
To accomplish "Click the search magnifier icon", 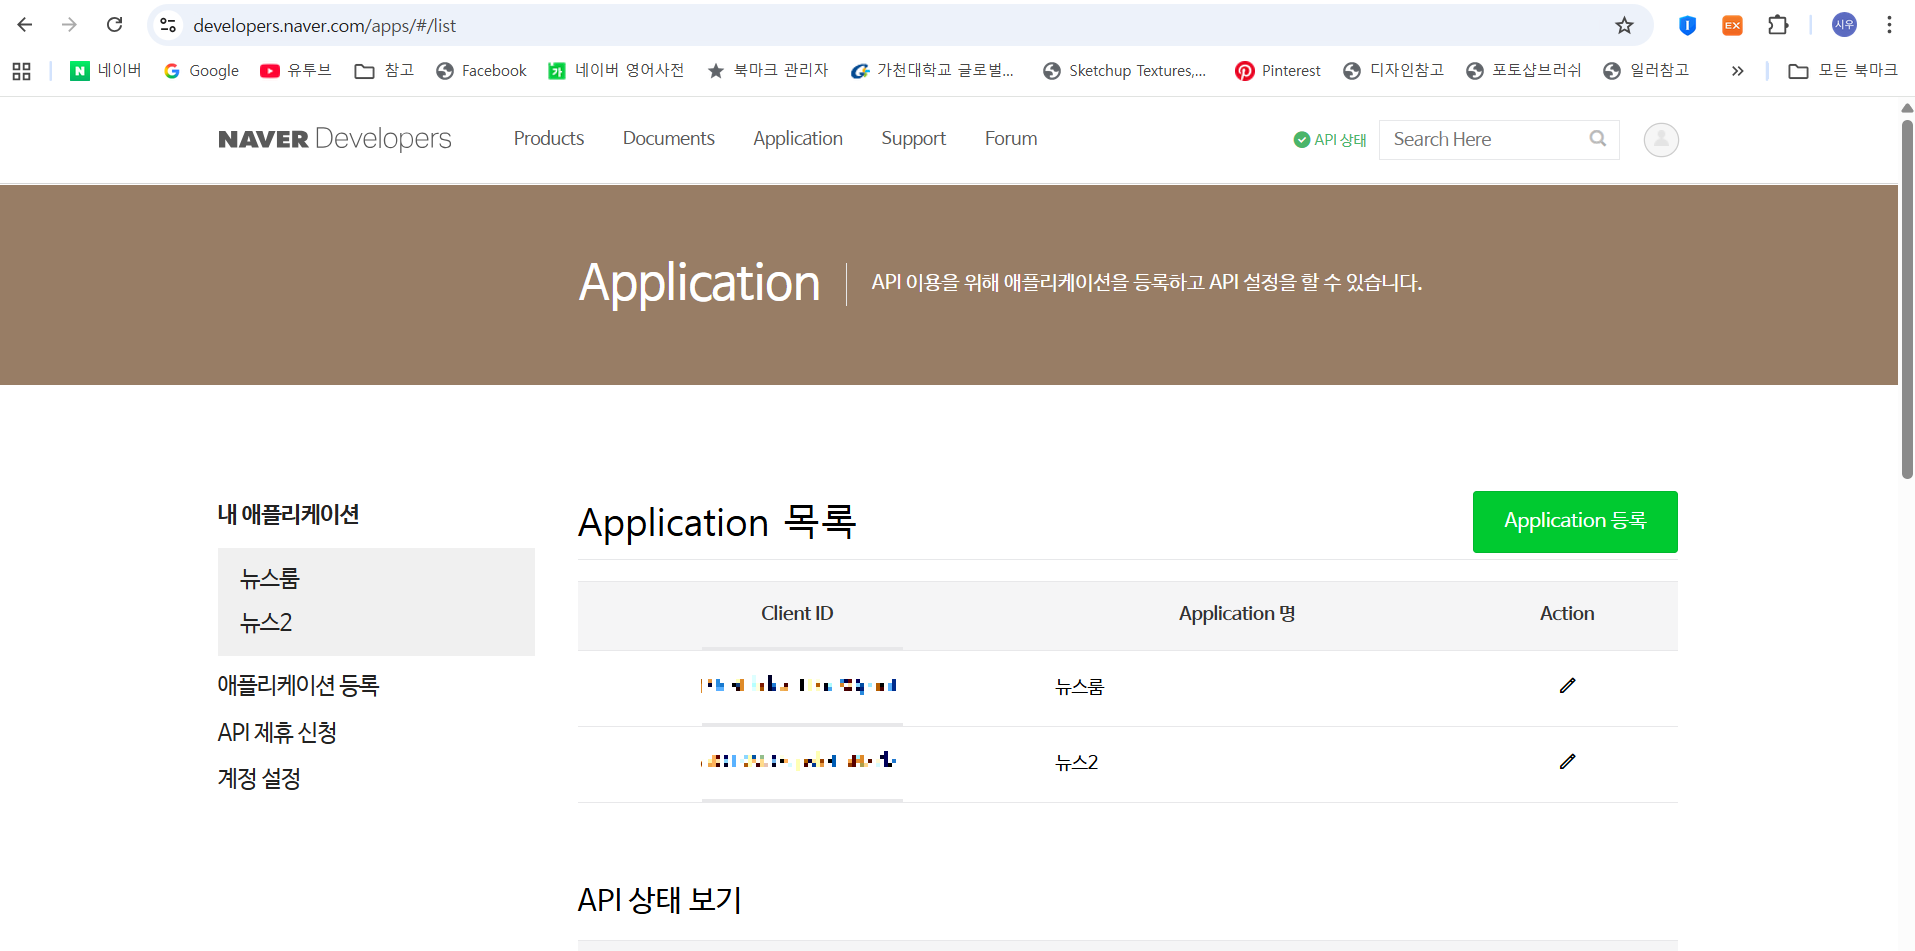I will pos(1598,139).
